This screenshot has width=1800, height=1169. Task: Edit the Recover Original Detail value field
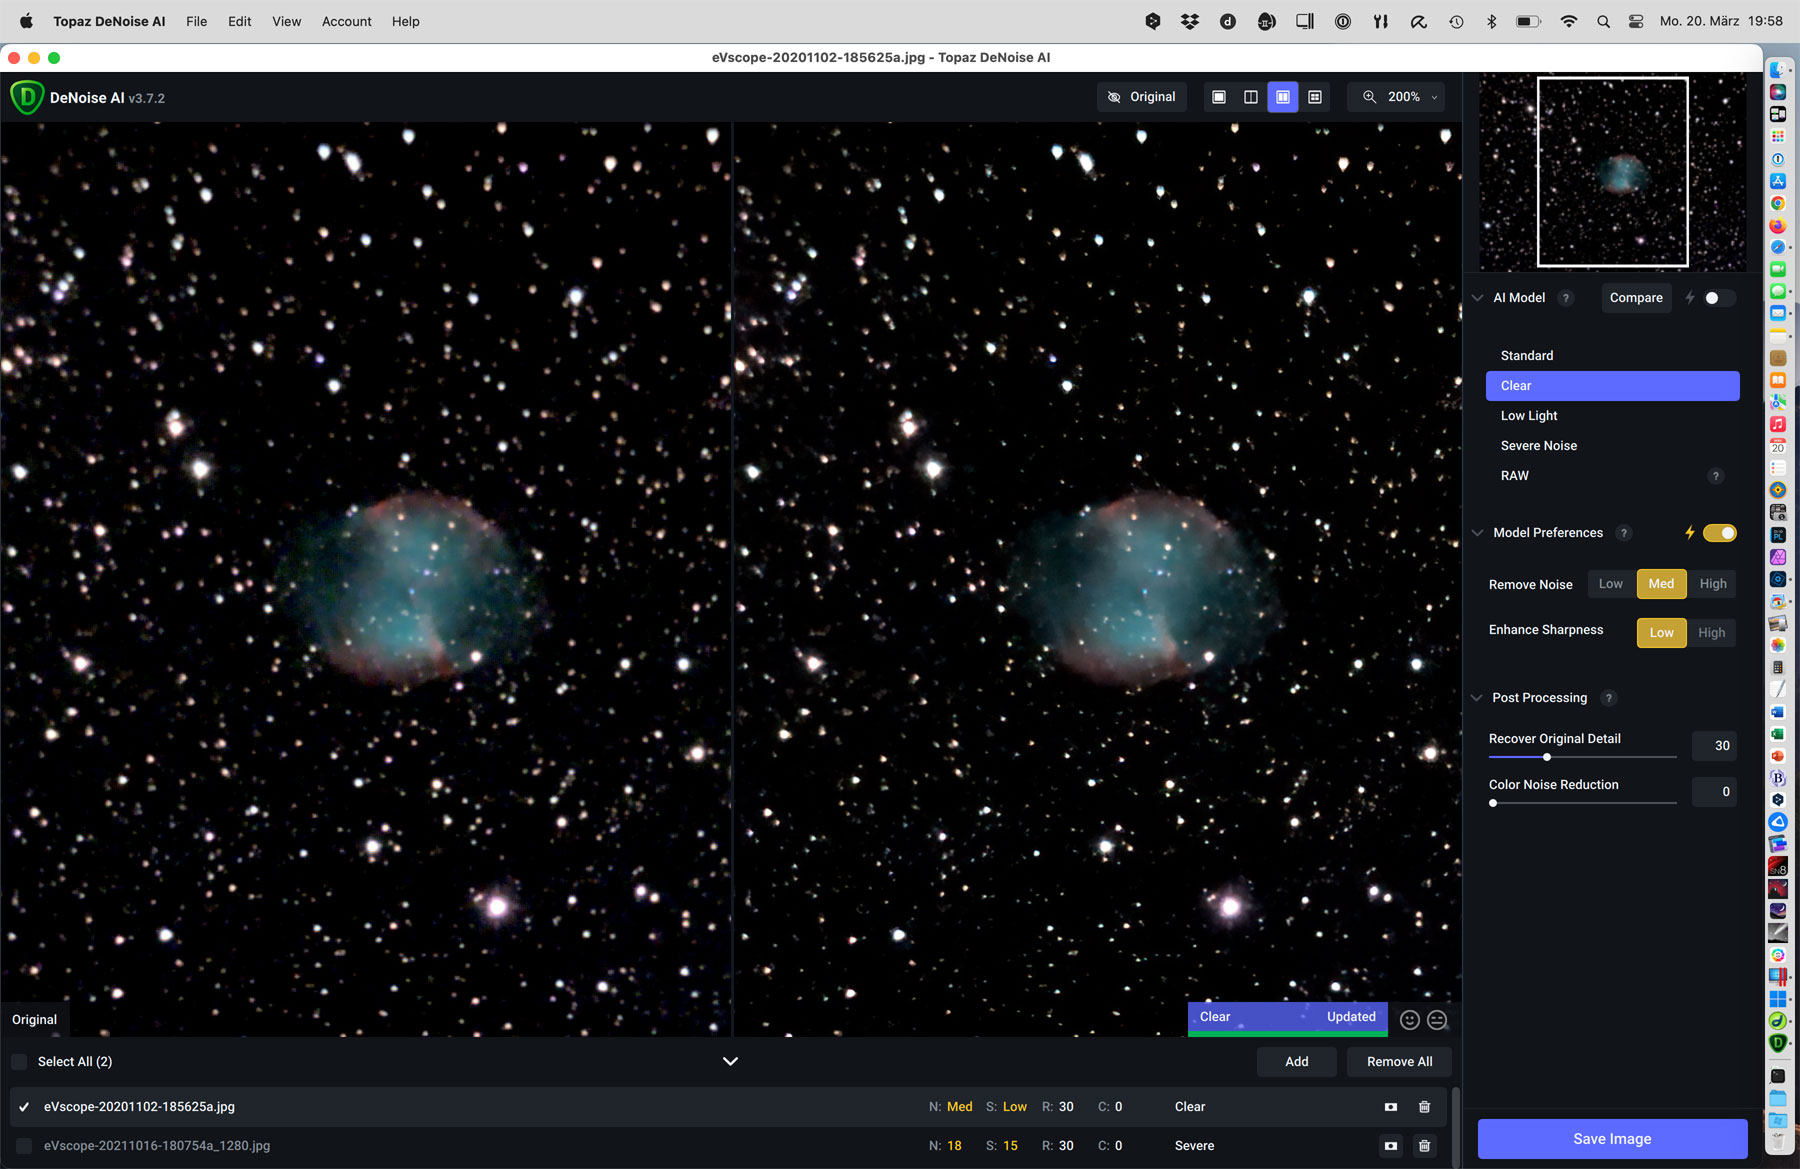click(x=1714, y=746)
